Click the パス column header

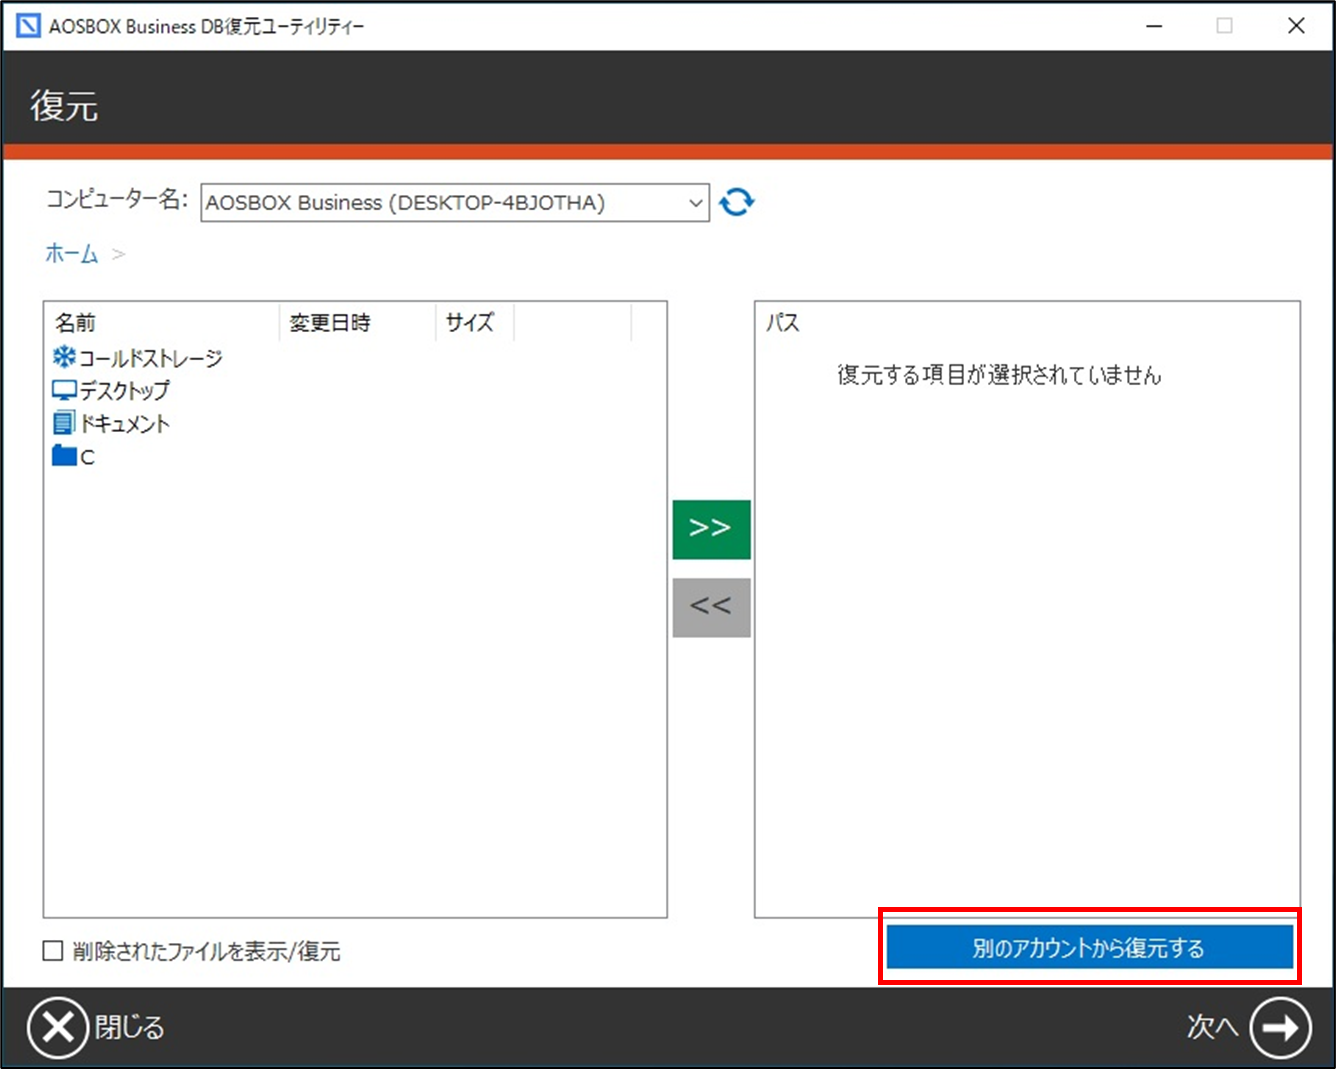(x=783, y=323)
